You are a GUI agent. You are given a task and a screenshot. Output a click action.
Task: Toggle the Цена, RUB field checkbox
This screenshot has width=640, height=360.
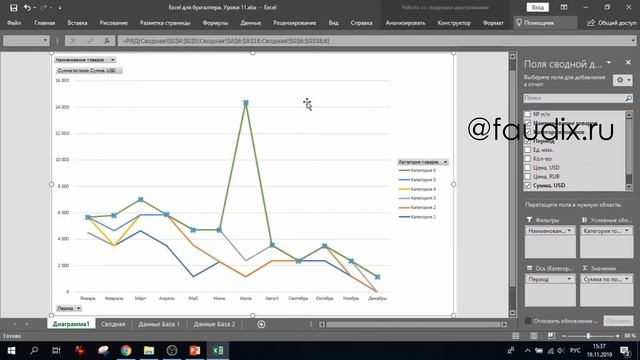click(x=528, y=176)
